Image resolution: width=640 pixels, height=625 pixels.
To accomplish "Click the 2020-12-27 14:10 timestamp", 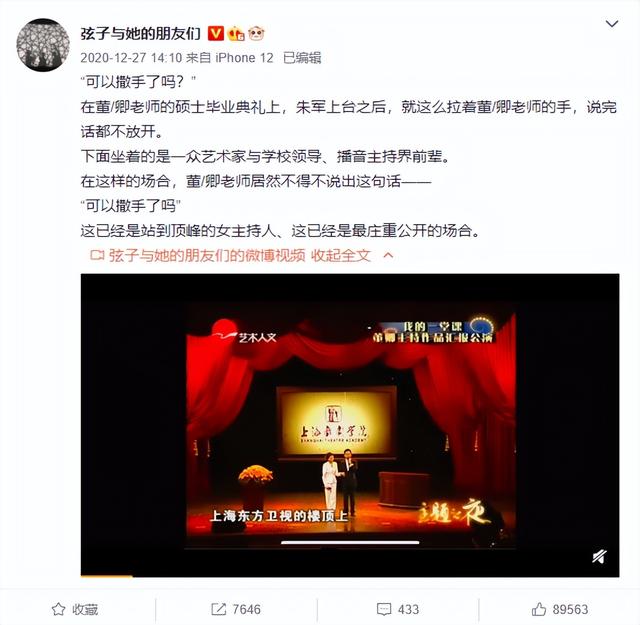I will click(131, 58).
